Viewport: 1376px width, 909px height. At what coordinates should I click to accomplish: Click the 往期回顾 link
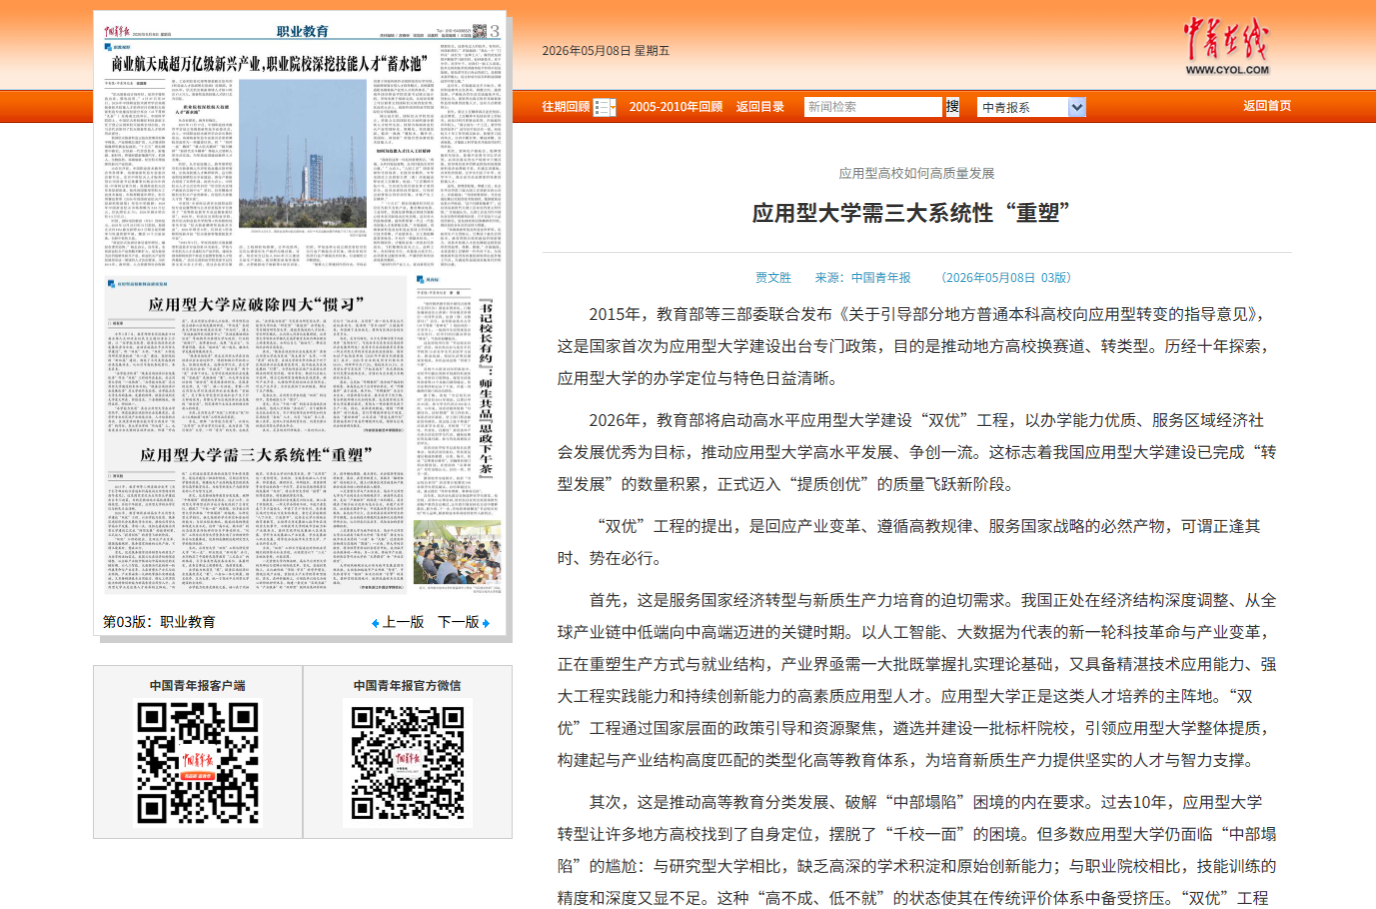[566, 107]
